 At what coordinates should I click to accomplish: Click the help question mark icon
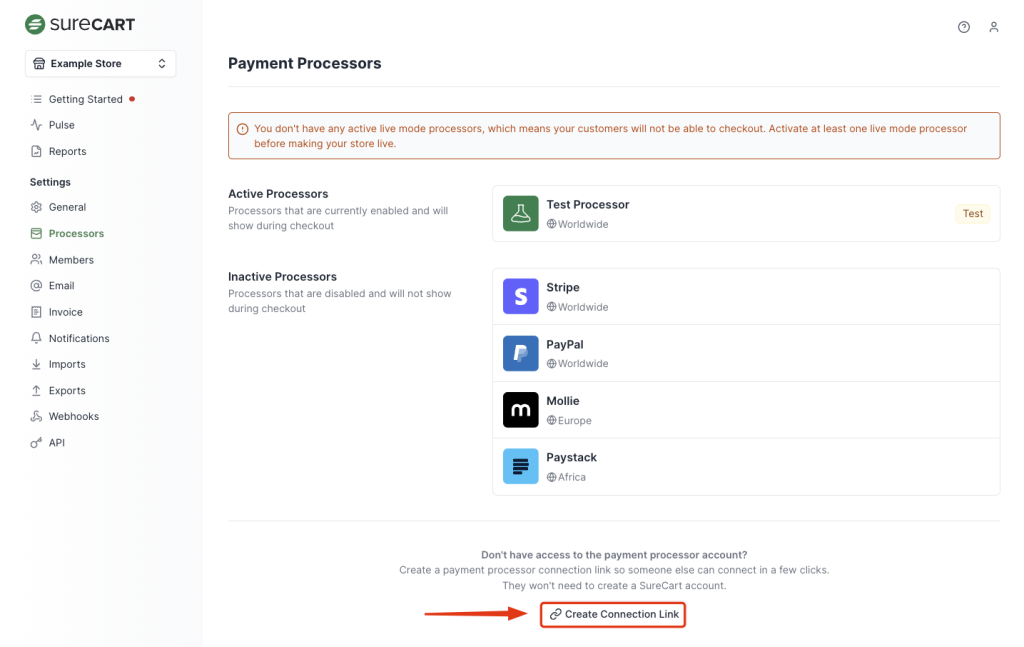(x=964, y=27)
